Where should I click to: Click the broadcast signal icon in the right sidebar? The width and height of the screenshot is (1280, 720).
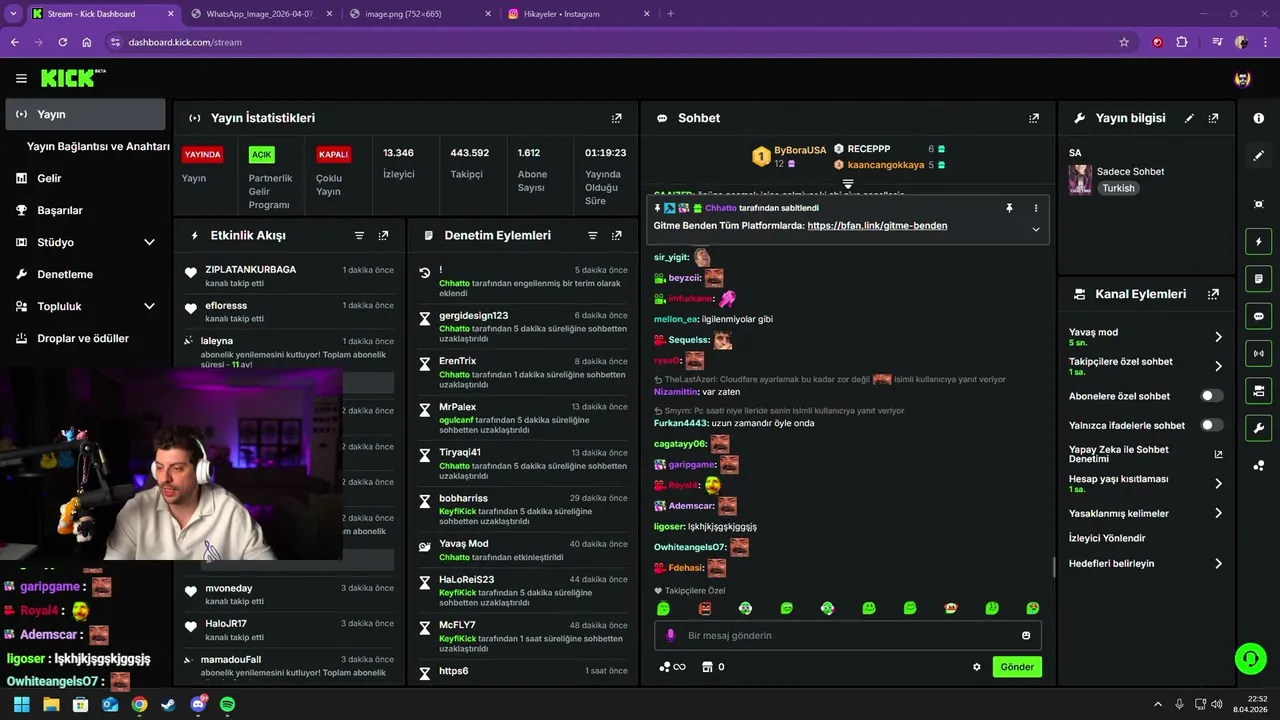click(1259, 353)
